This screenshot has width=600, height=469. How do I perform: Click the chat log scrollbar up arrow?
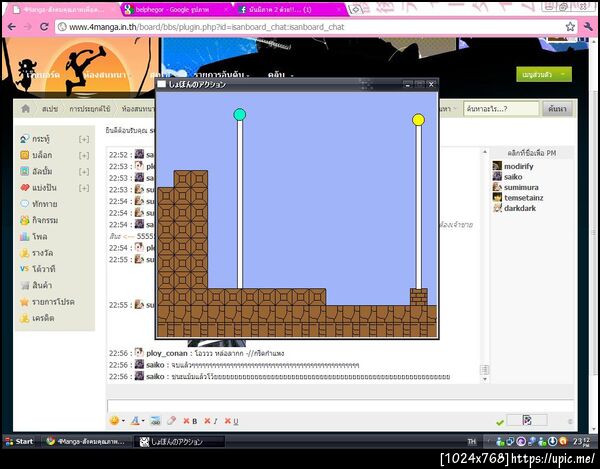pos(484,152)
